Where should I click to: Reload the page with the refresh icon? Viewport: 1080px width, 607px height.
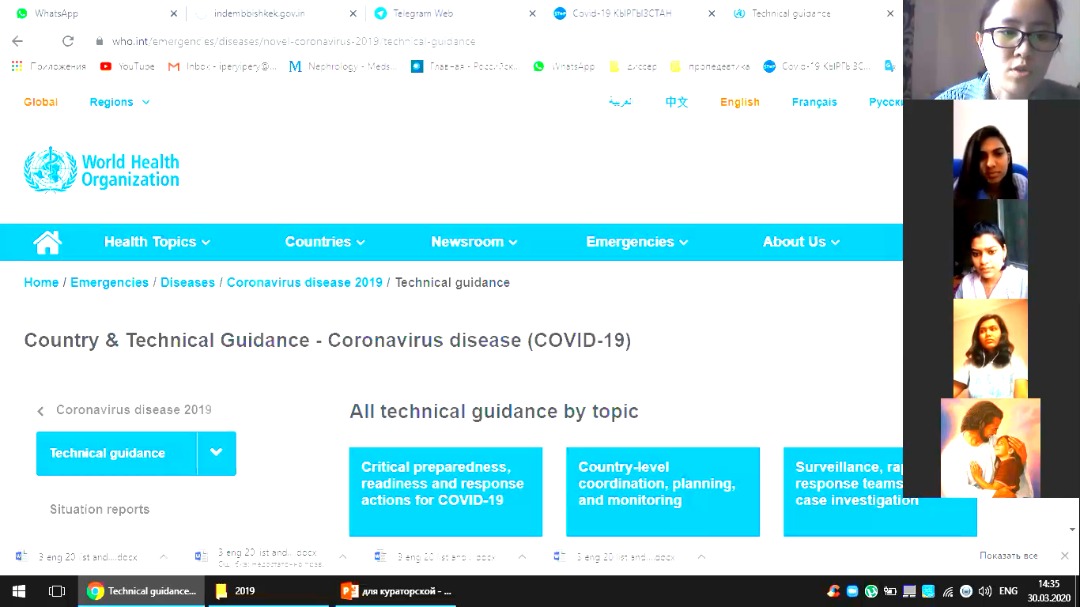68,41
